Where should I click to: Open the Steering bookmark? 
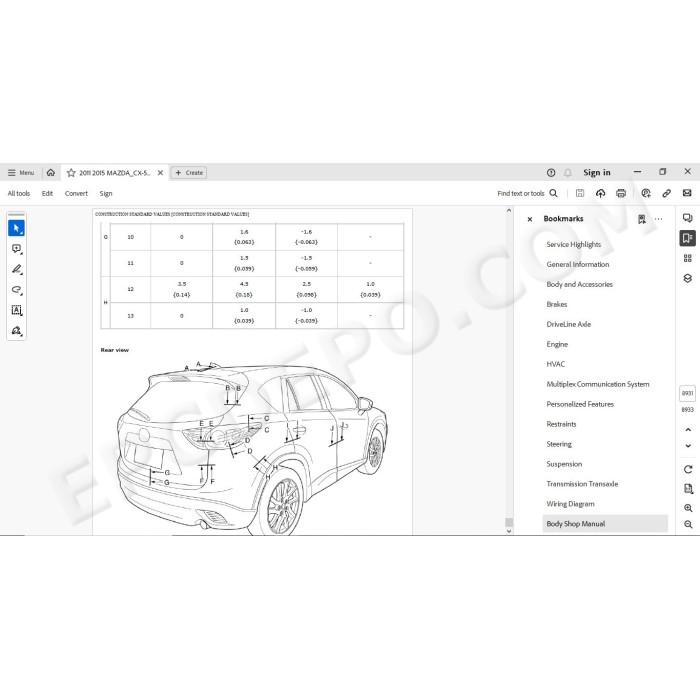[x=559, y=444]
